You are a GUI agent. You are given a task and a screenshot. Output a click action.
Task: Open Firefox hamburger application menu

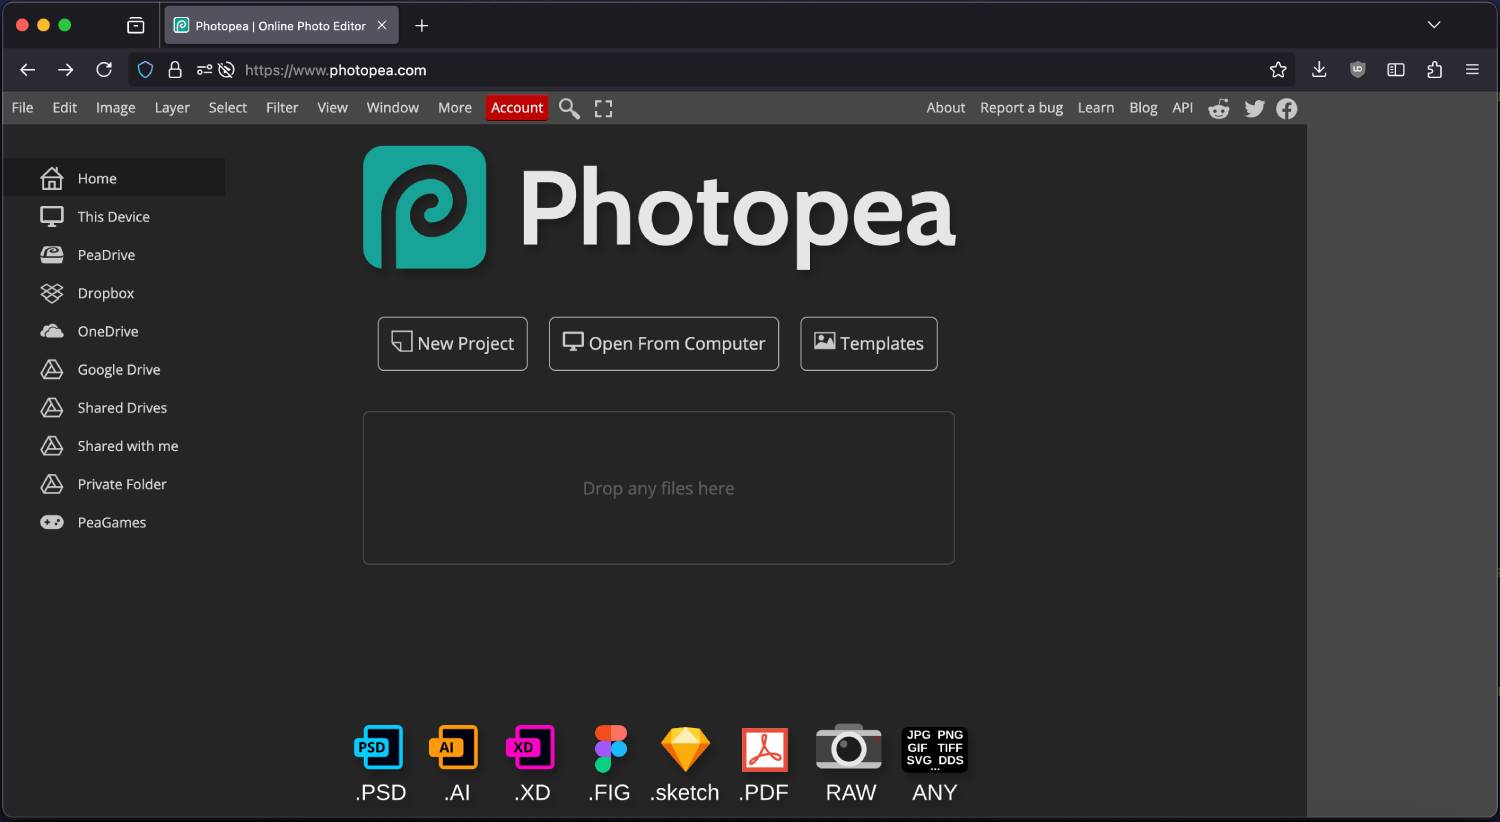1472,70
